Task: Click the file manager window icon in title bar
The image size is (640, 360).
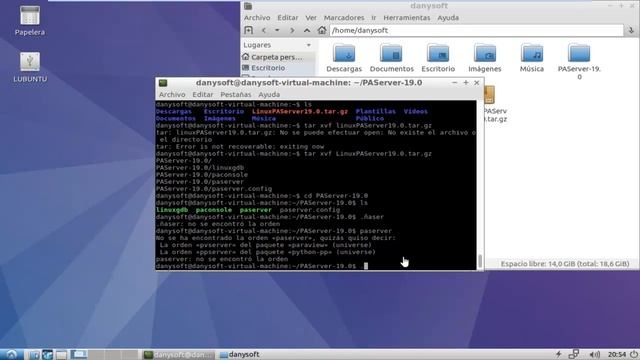Action: click(x=248, y=6)
